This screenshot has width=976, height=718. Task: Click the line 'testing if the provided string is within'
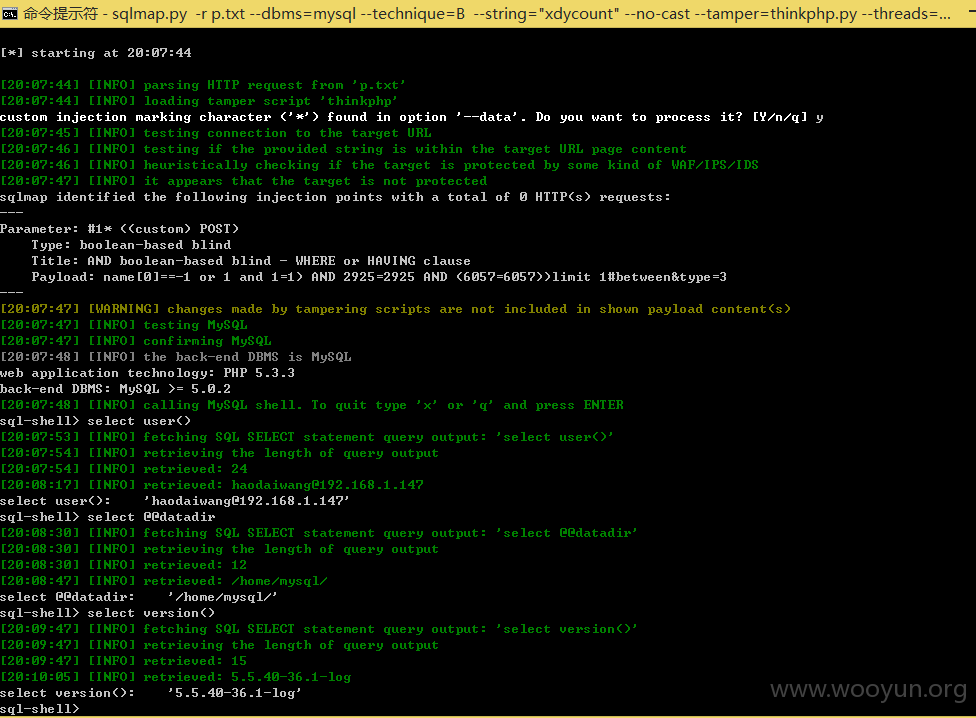pos(343,149)
